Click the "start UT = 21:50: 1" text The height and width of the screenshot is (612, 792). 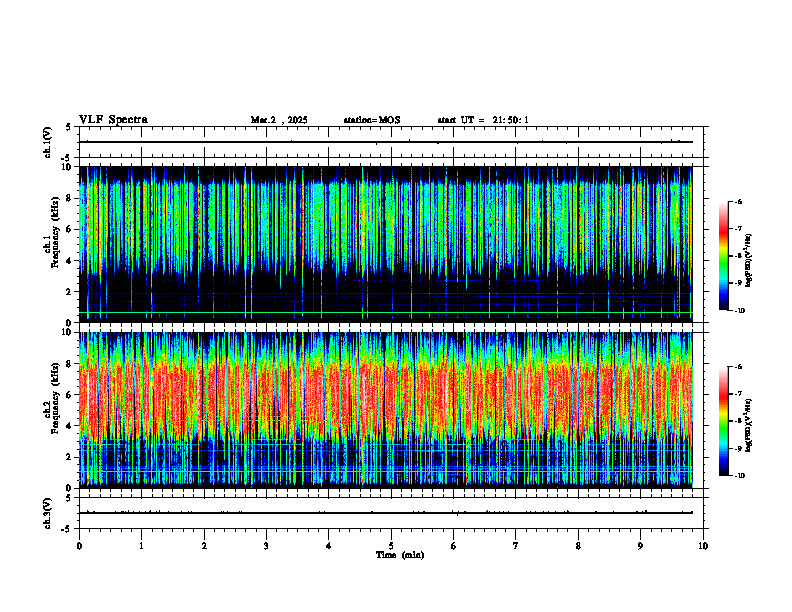pyautogui.click(x=483, y=120)
